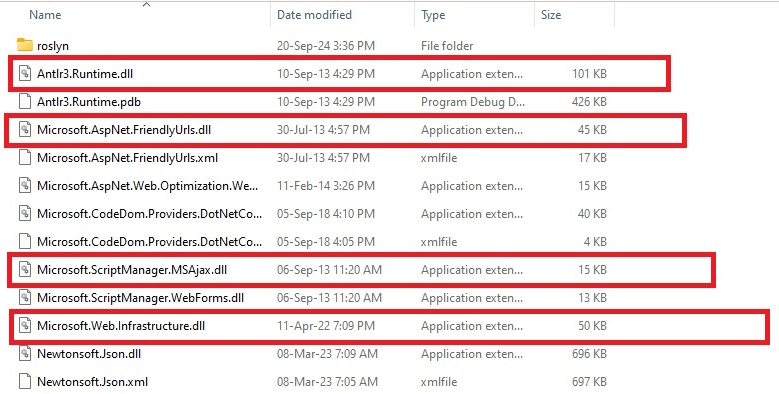Click the name Microsoft.ScriptManager.MSAjax.dll
779x394 pixels.
tap(132, 270)
